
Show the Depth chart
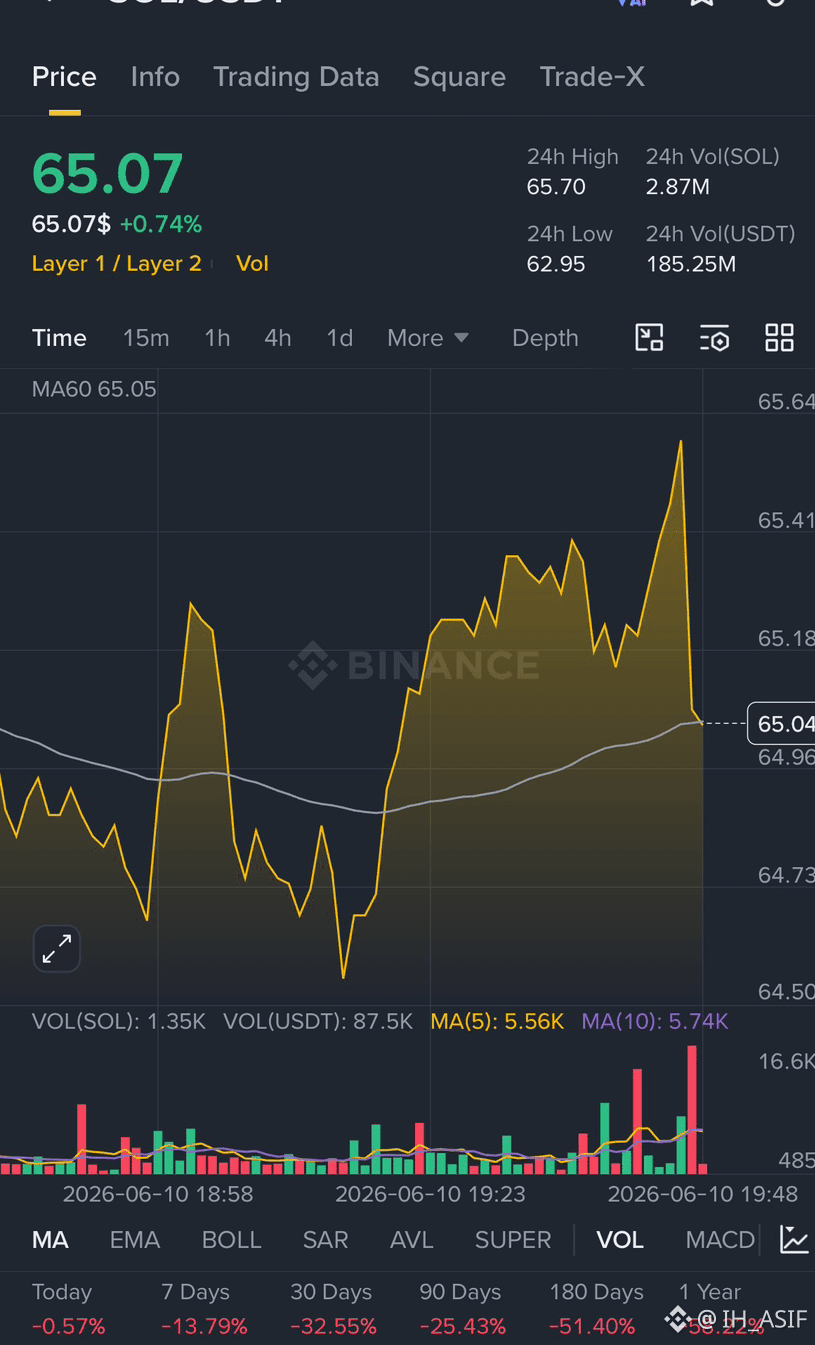545,338
